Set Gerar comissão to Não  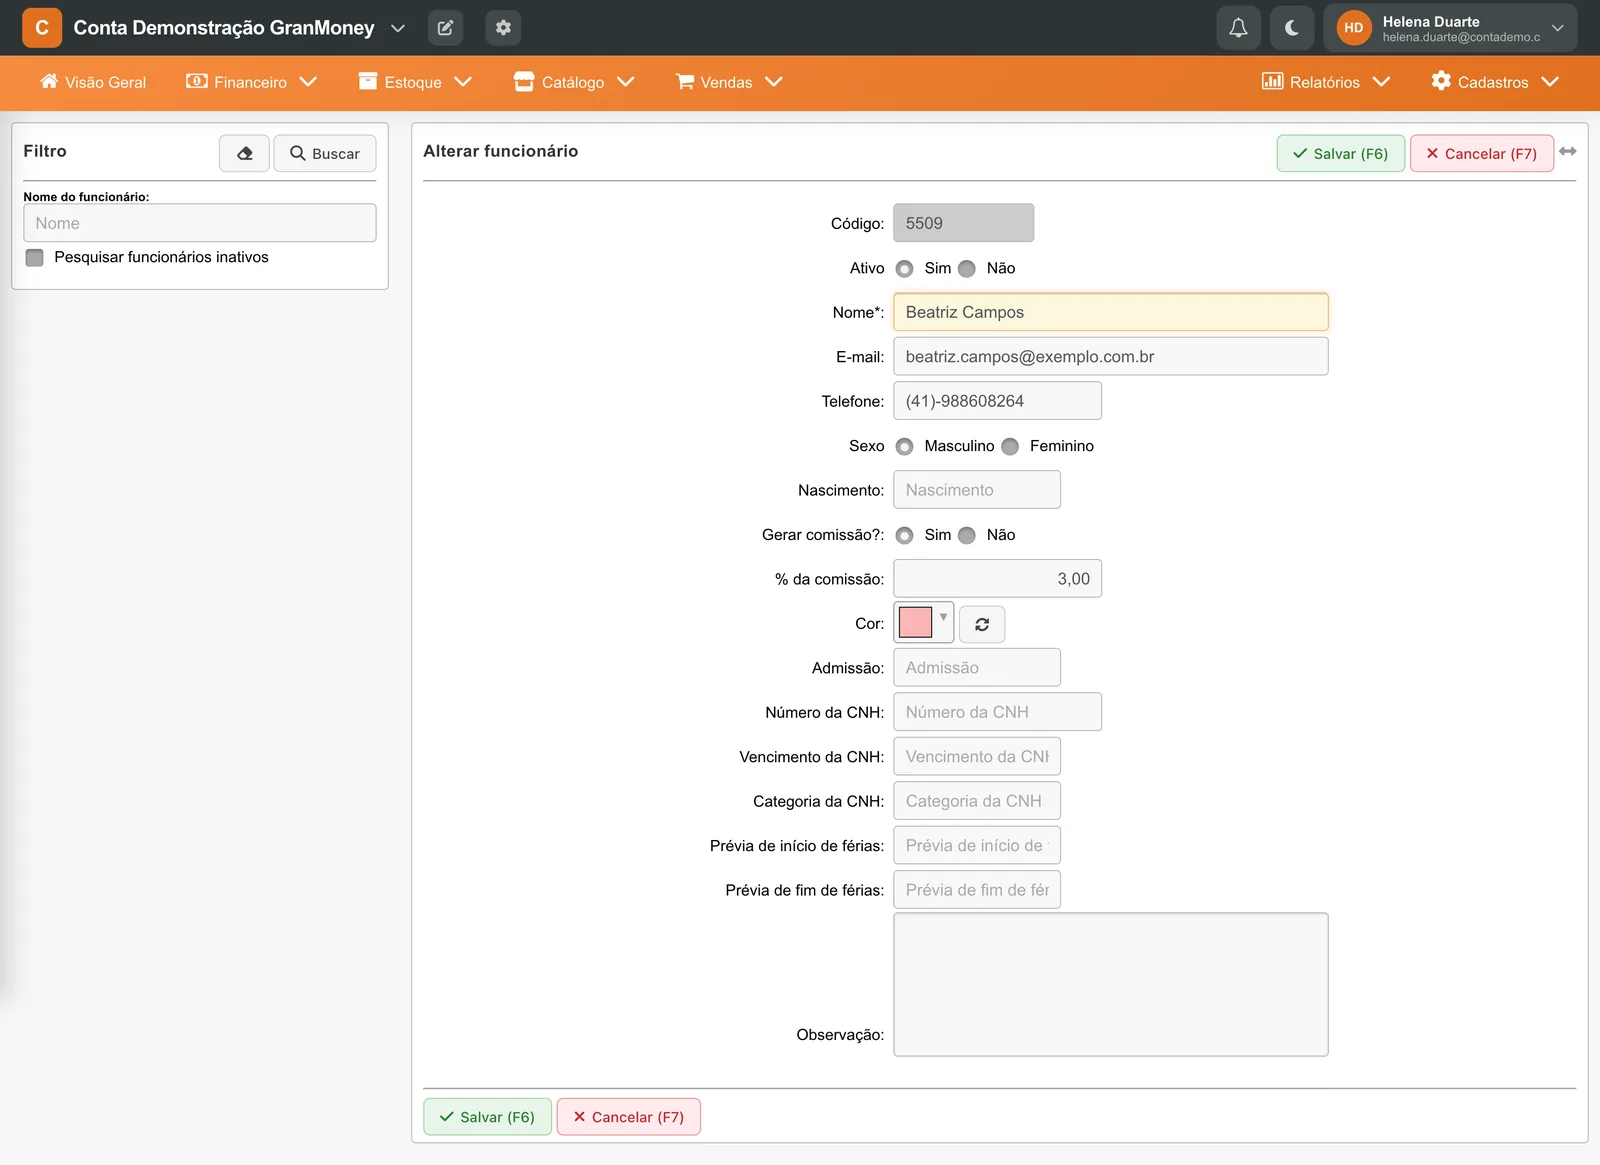[967, 536]
